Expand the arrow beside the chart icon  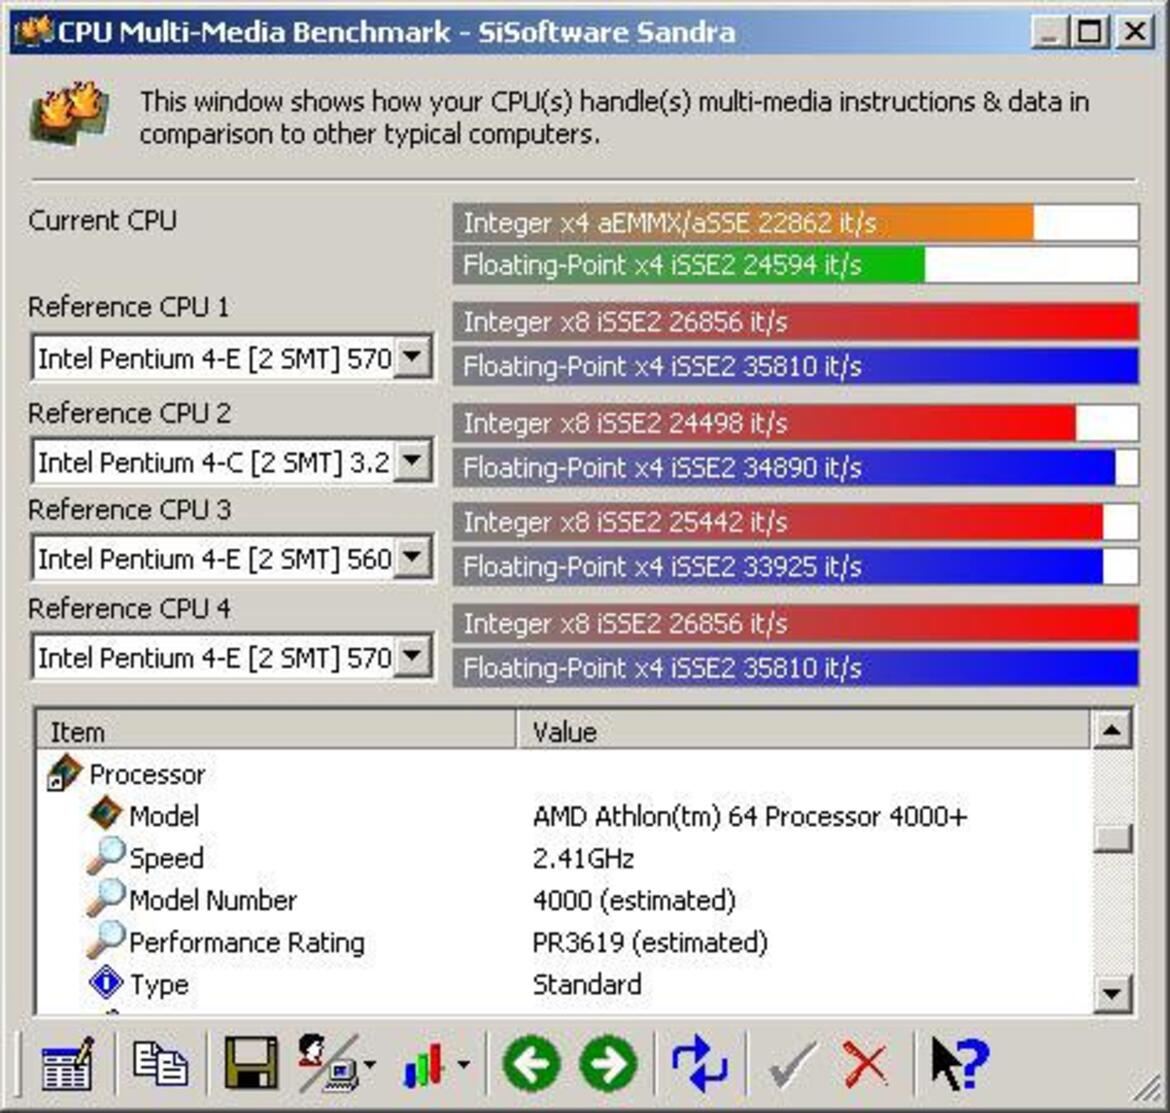pos(463,1065)
